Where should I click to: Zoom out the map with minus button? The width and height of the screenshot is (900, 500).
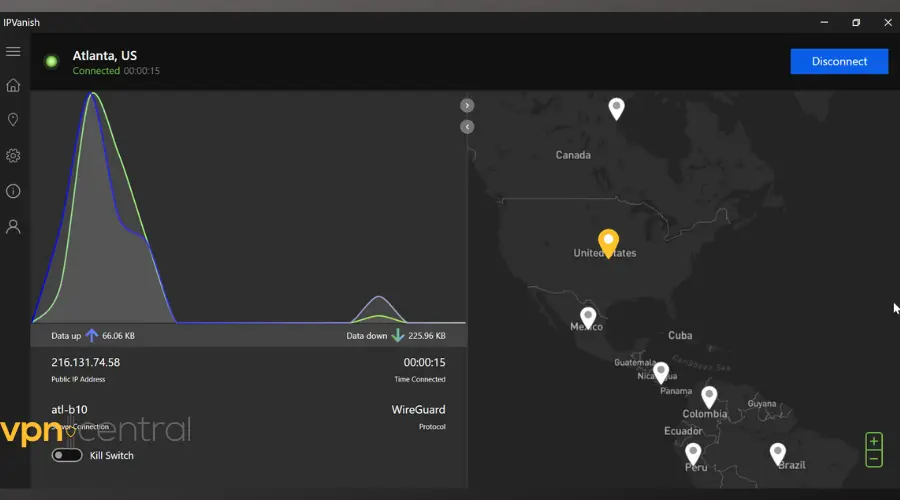(x=874, y=459)
